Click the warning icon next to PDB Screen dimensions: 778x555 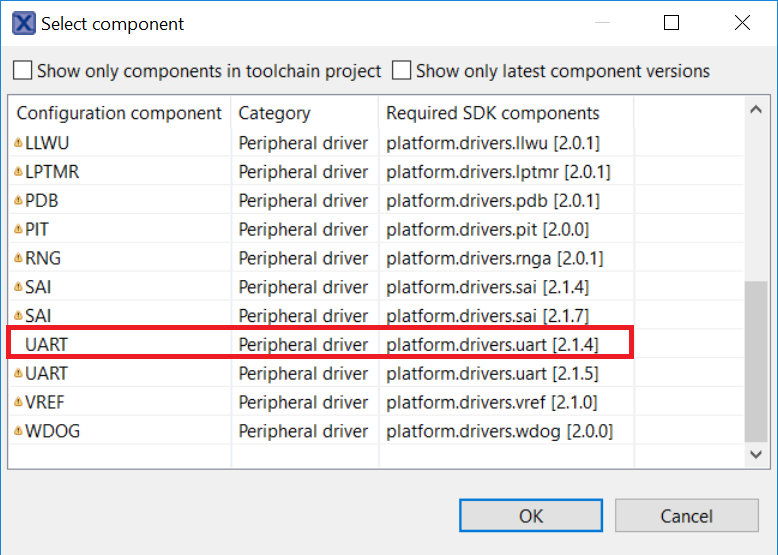tap(18, 201)
